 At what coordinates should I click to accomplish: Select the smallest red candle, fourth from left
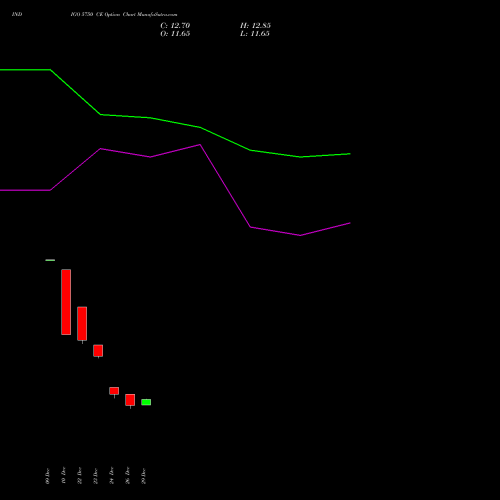coord(114,391)
